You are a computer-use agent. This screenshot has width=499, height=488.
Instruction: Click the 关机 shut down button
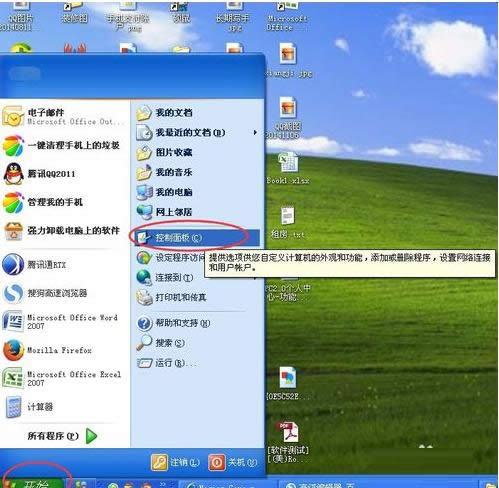tap(233, 462)
